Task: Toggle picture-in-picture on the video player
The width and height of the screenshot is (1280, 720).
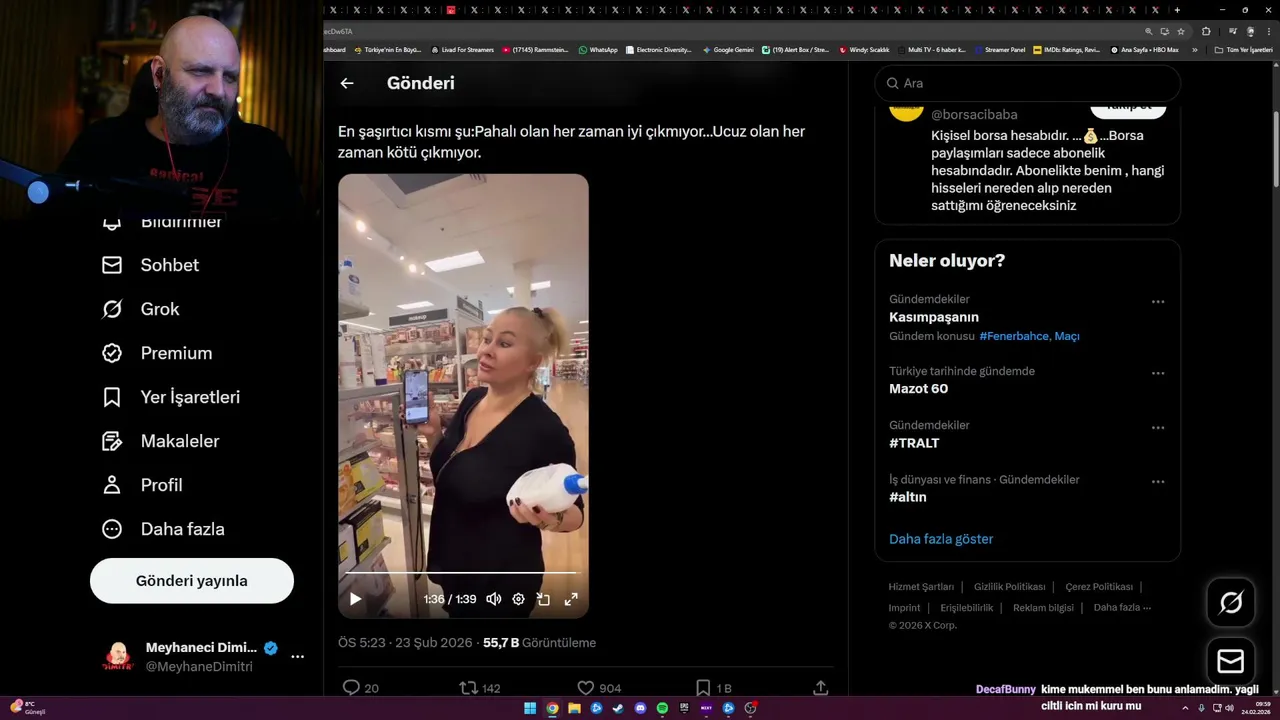Action: (x=544, y=599)
